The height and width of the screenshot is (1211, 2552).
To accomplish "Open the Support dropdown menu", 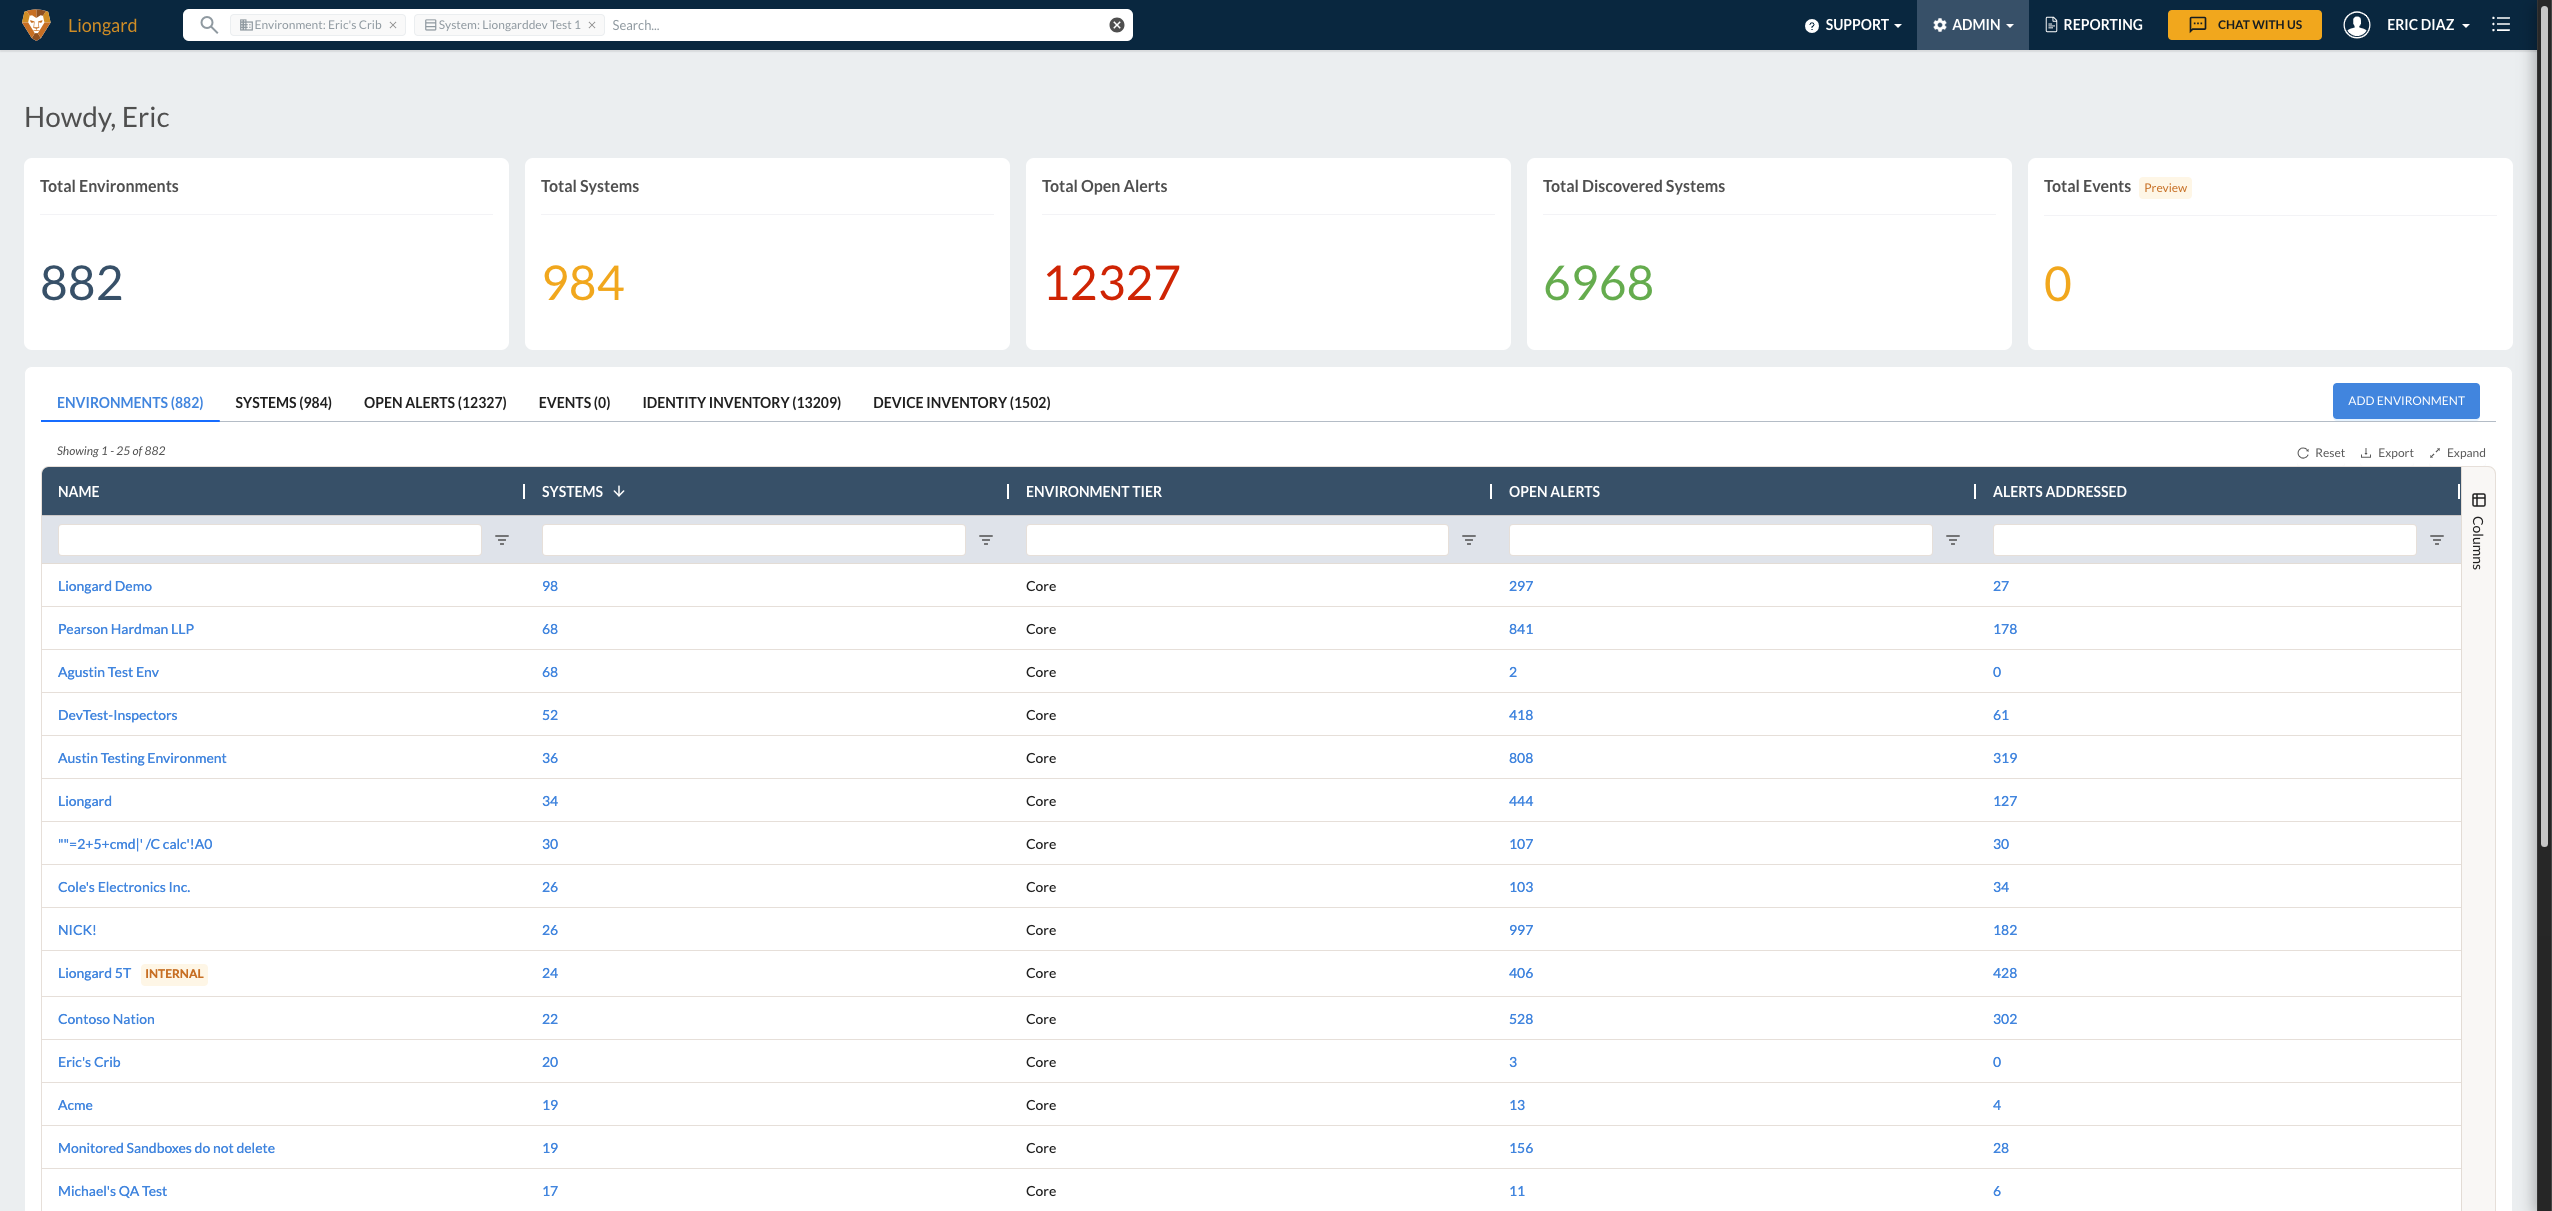I will 1853,25.
